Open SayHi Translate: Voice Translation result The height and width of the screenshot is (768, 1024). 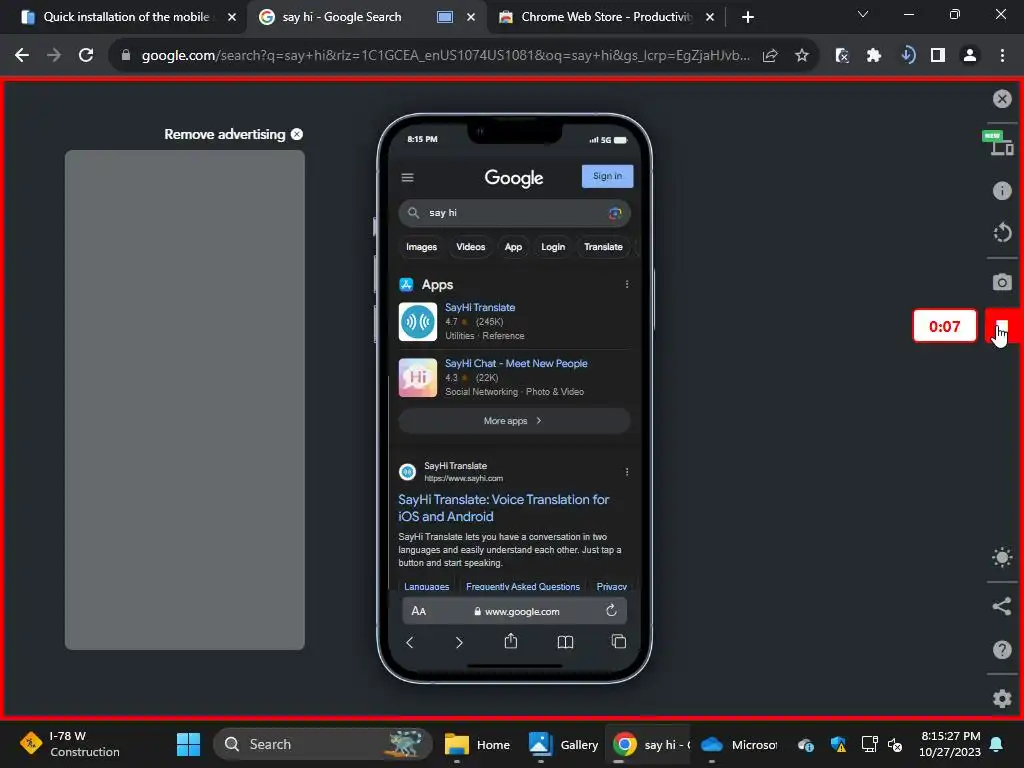tap(504, 508)
